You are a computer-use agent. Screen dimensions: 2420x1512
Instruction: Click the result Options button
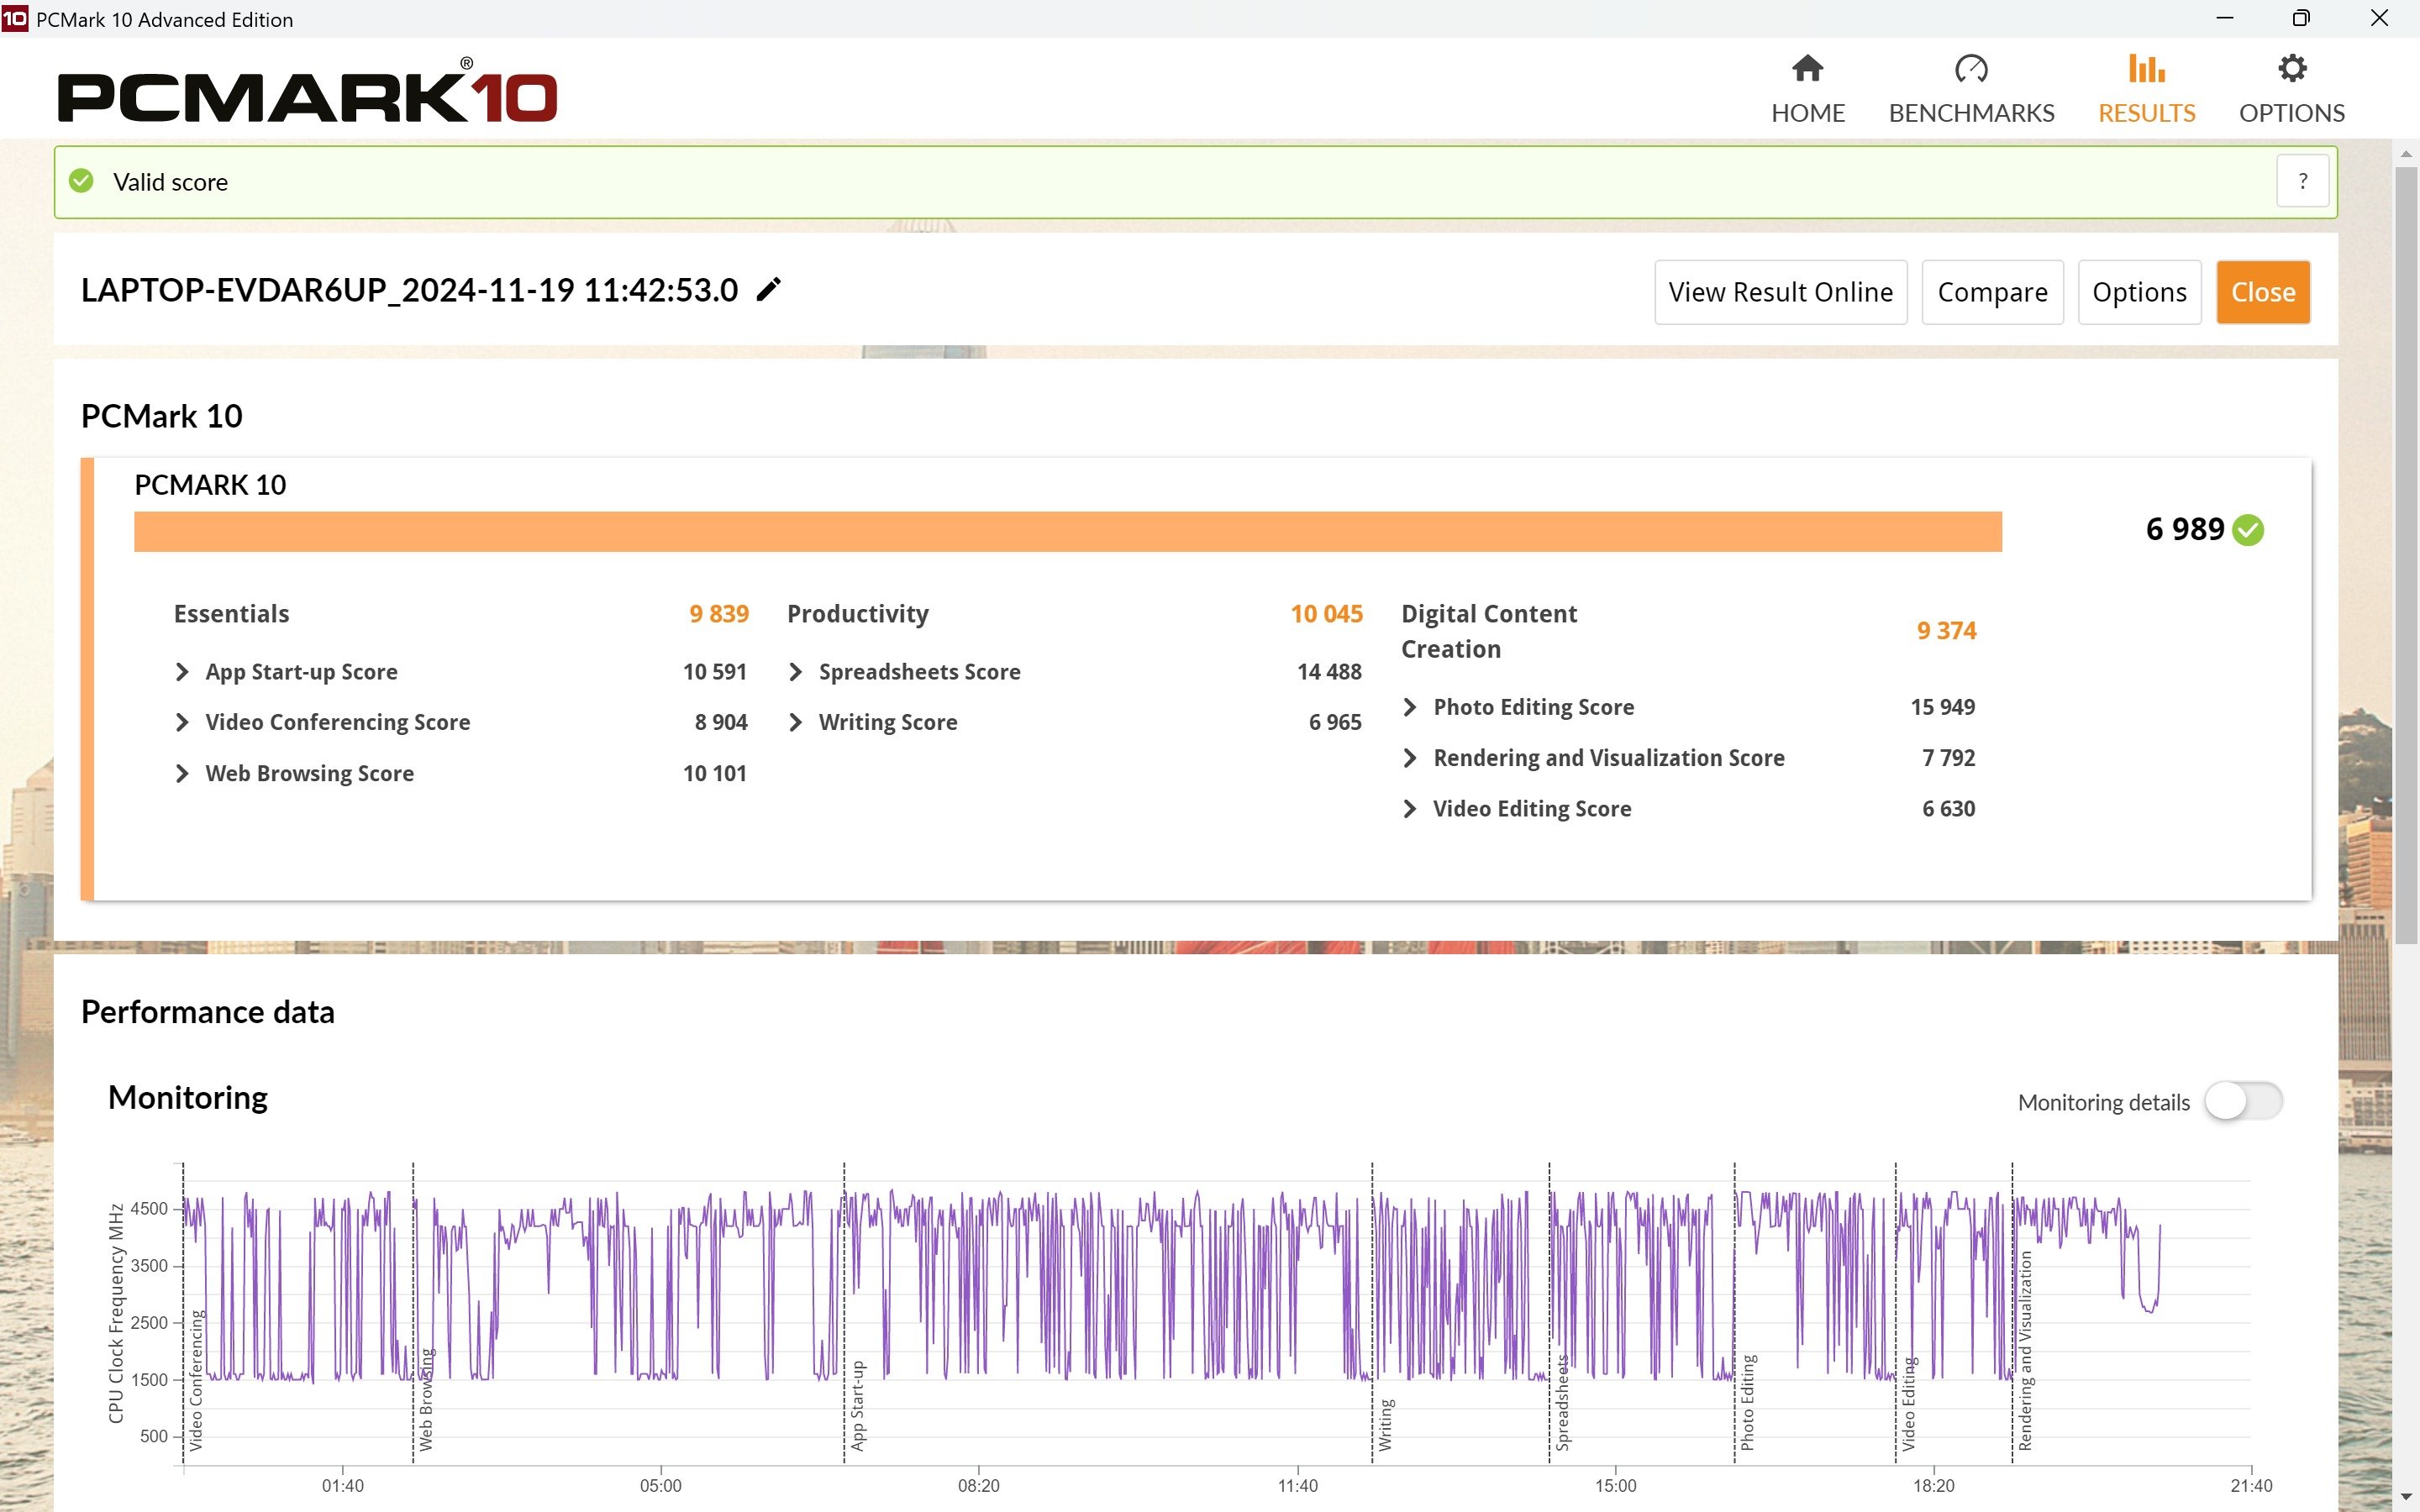[2139, 292]
